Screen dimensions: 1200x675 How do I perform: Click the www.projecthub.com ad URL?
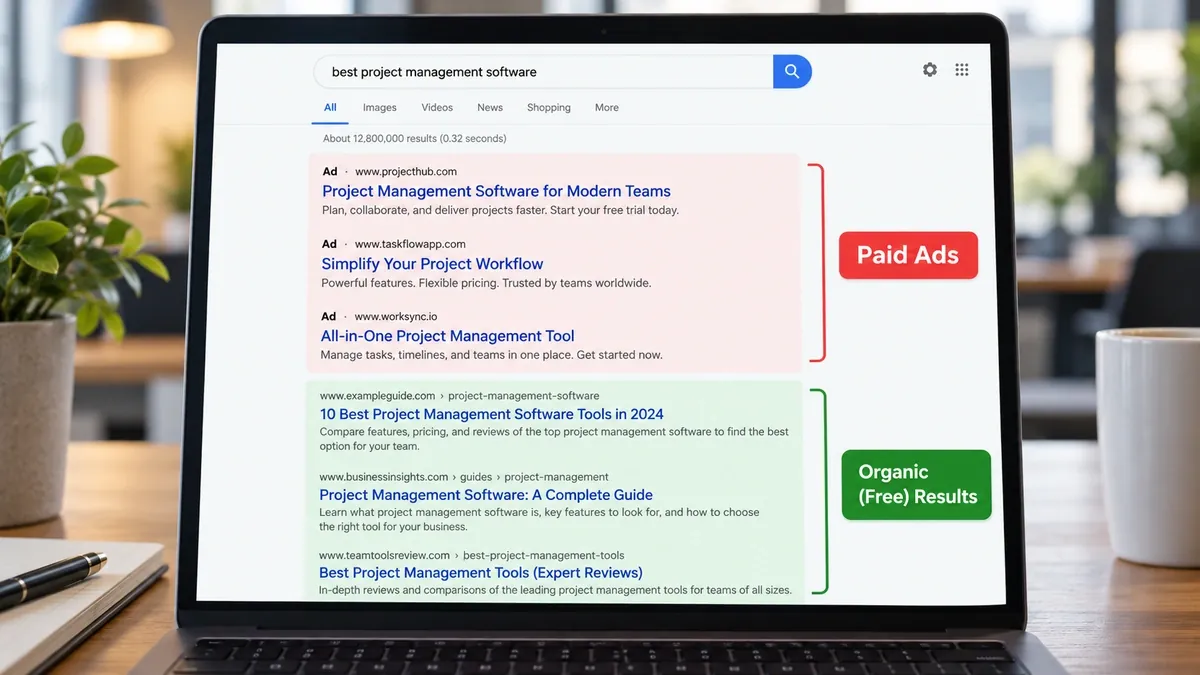coord(406,172)
